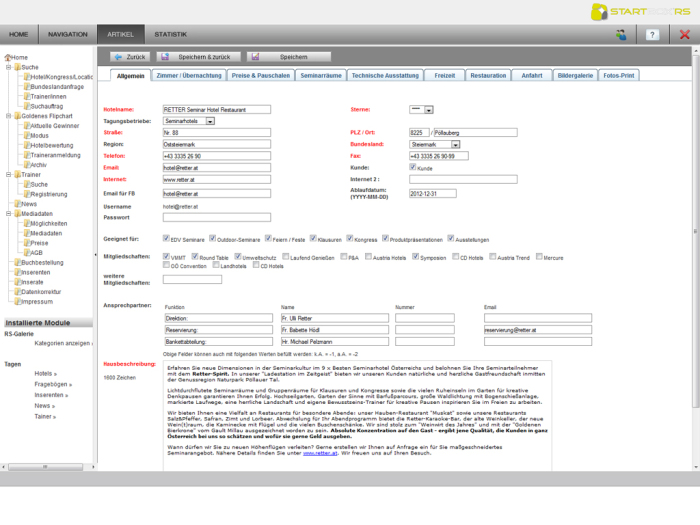
Task: Click the Suchauftrag page icon
Action: pos(27,106)
